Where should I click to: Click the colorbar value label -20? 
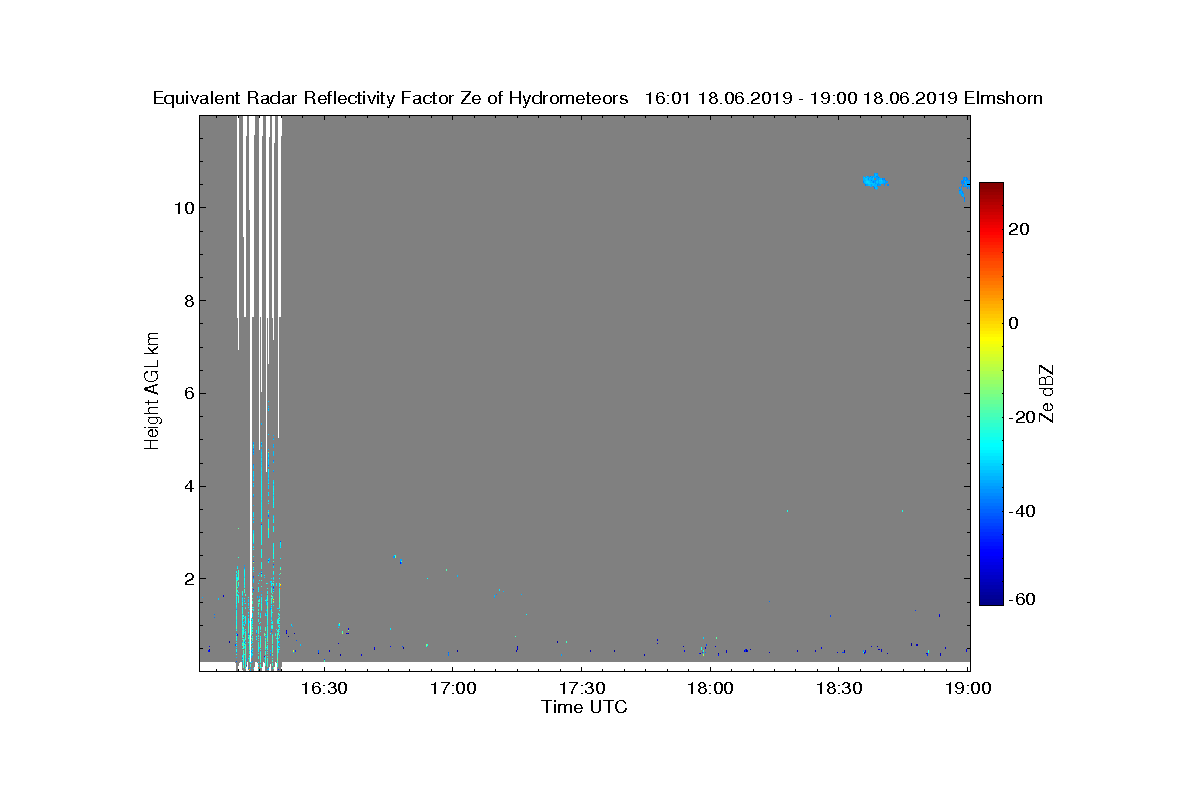[1021, 417]
